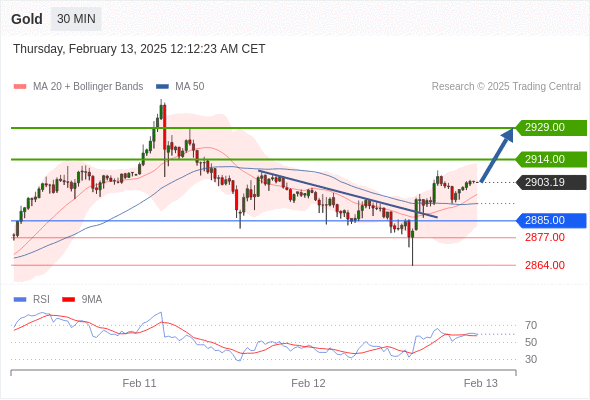Click the 2929.00 green resistance label

click(x=551, y=128)
